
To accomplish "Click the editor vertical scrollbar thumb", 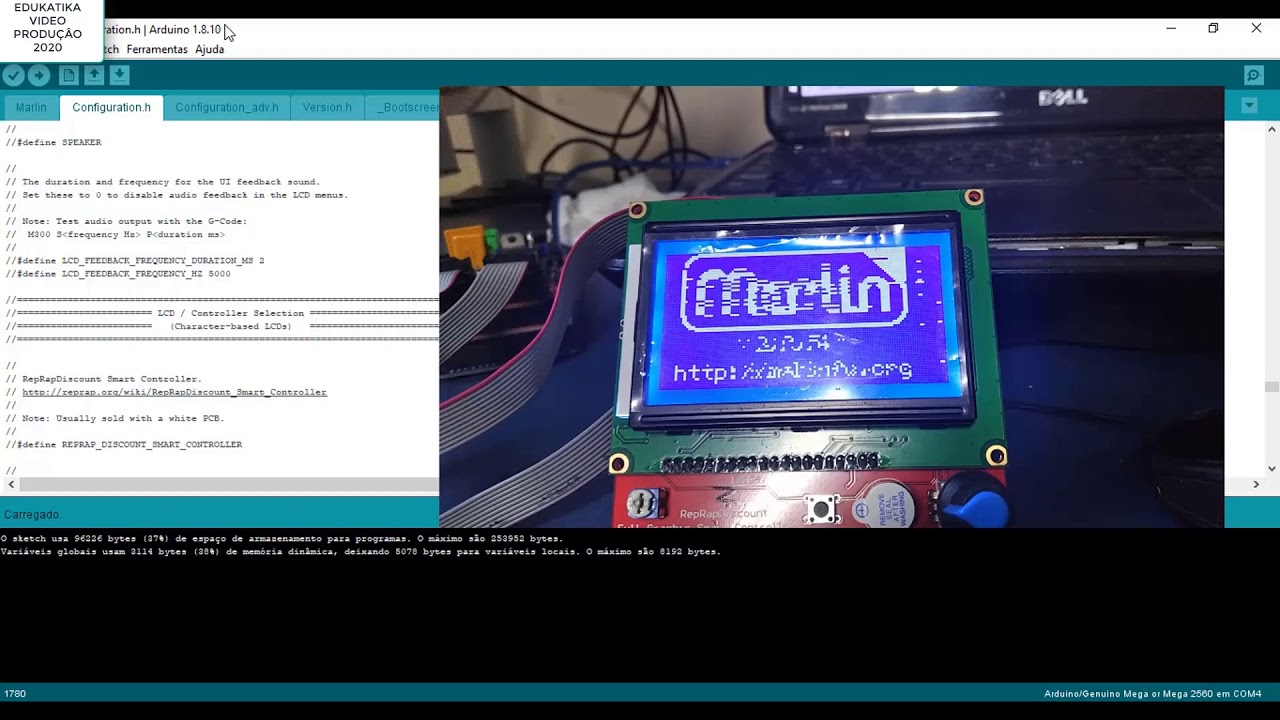I will 1272,387.
